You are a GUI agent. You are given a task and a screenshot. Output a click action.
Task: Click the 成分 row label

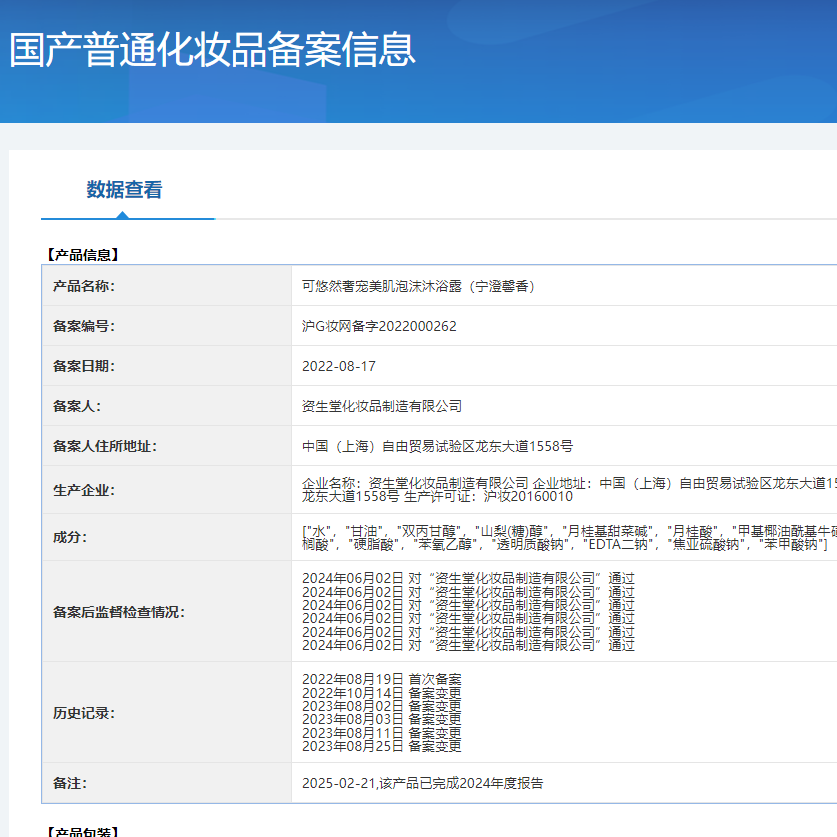70,537
